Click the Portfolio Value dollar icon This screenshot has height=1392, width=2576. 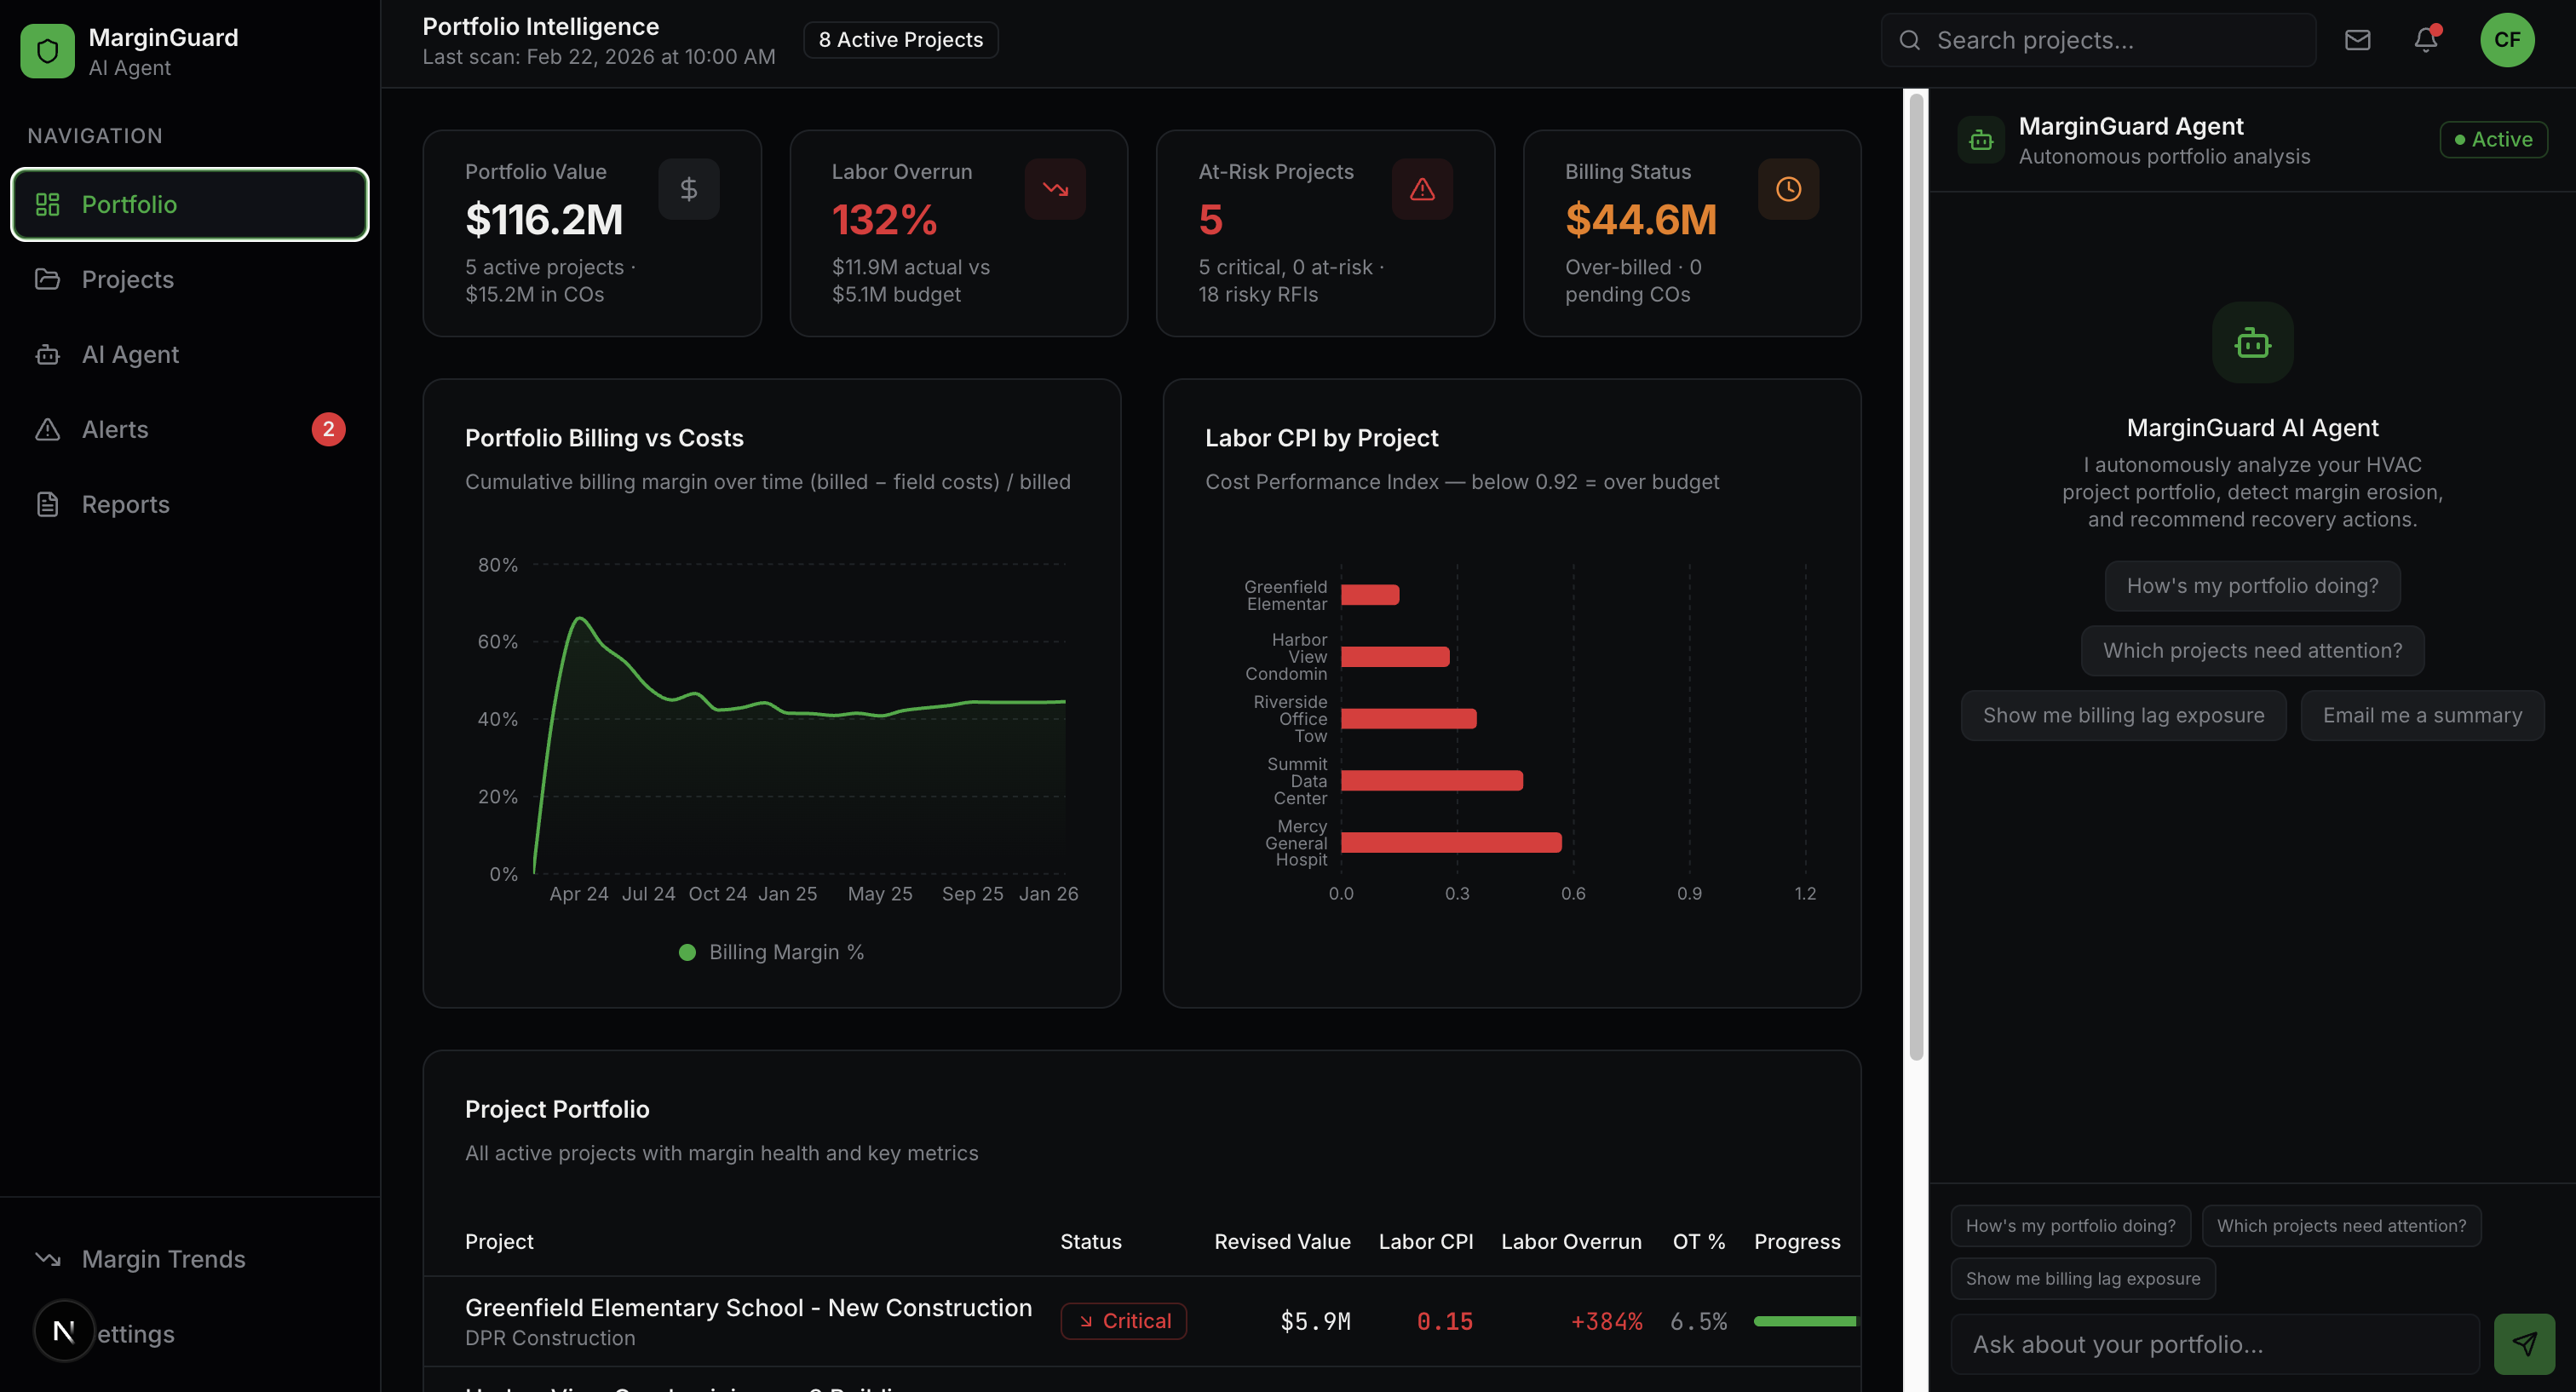pyautogui.click(x=688, y=189)
